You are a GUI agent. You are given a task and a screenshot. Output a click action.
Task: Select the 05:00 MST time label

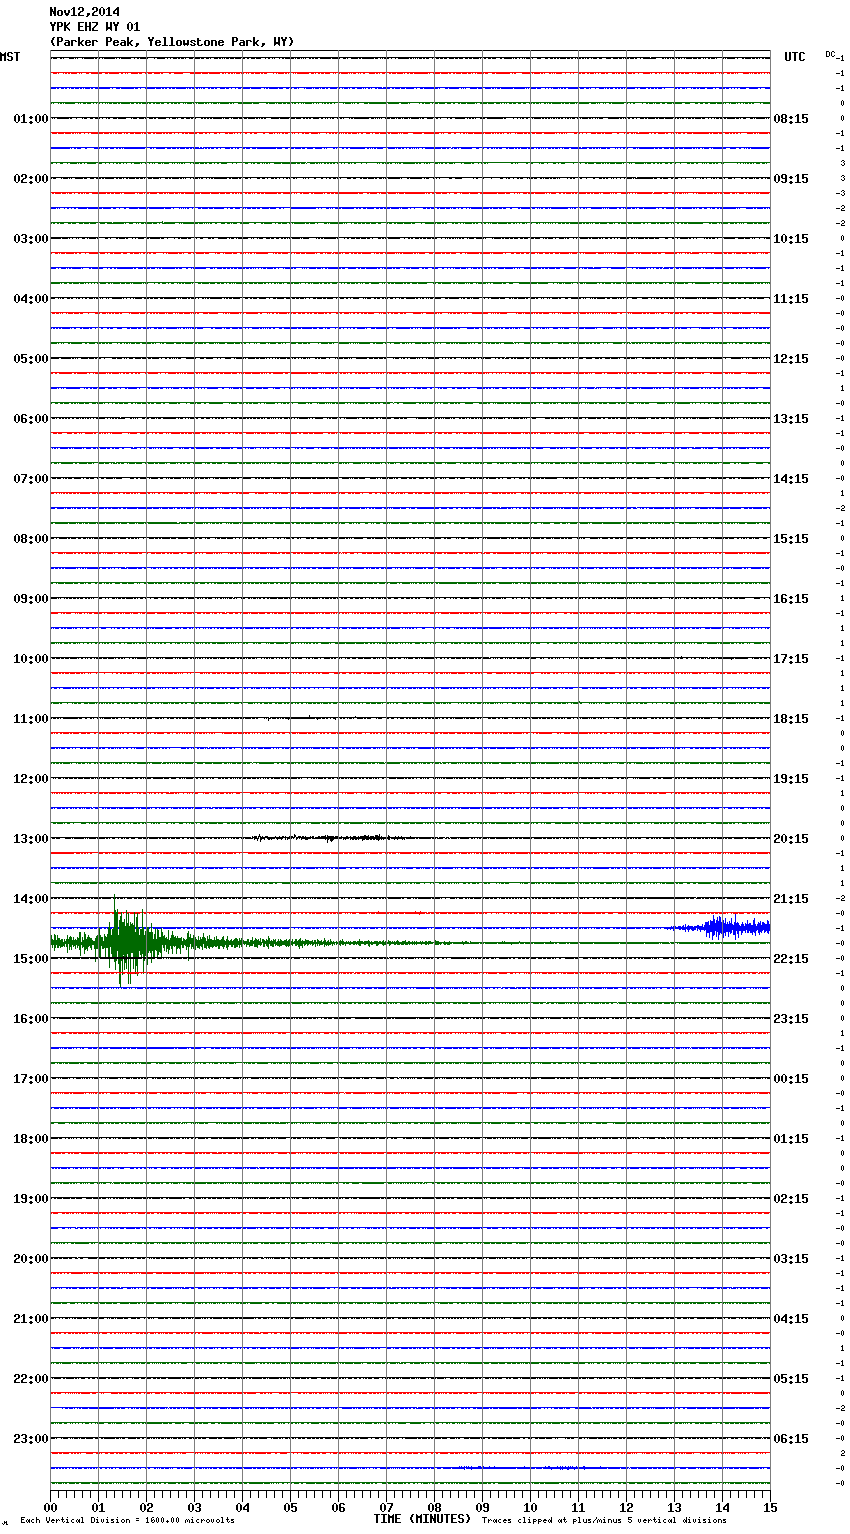pyautogui.click(x=30, y=359)
